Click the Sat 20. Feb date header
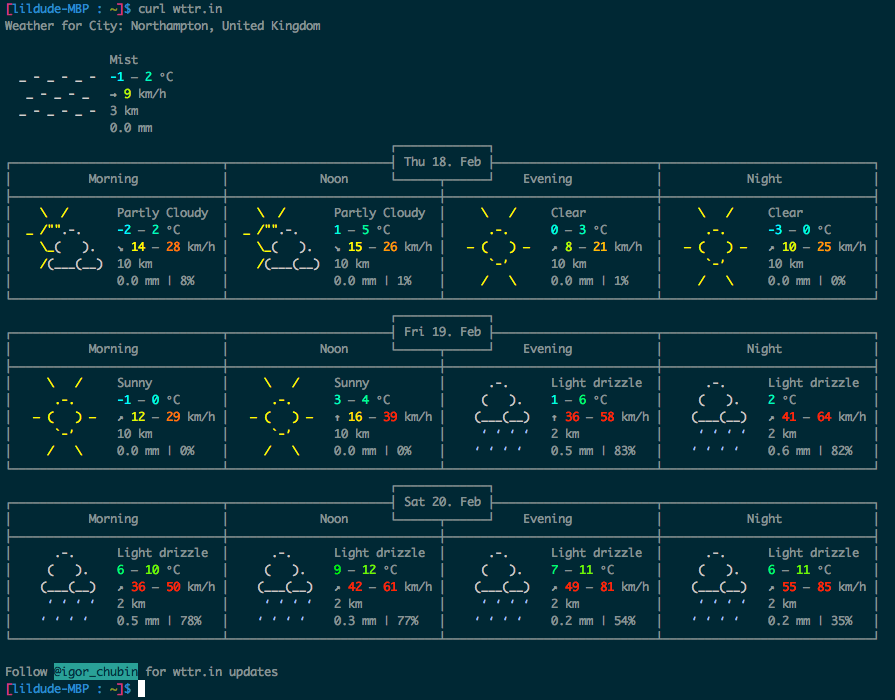This screenshot has width=895, height=700. coord(442,502)
